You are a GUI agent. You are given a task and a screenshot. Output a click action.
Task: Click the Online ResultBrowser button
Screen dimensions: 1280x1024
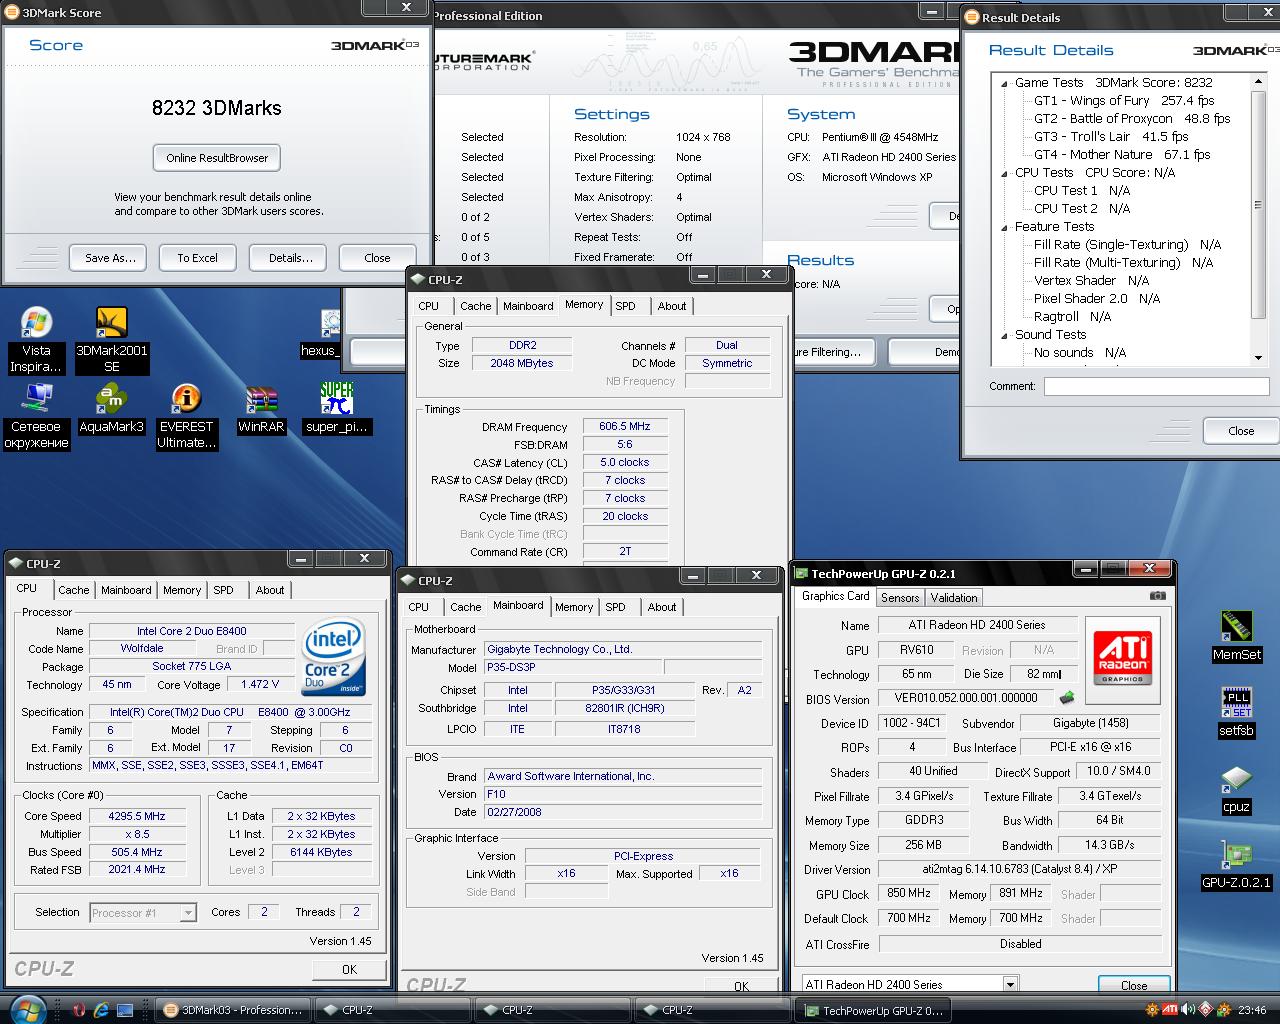click(x=217, y=158)
